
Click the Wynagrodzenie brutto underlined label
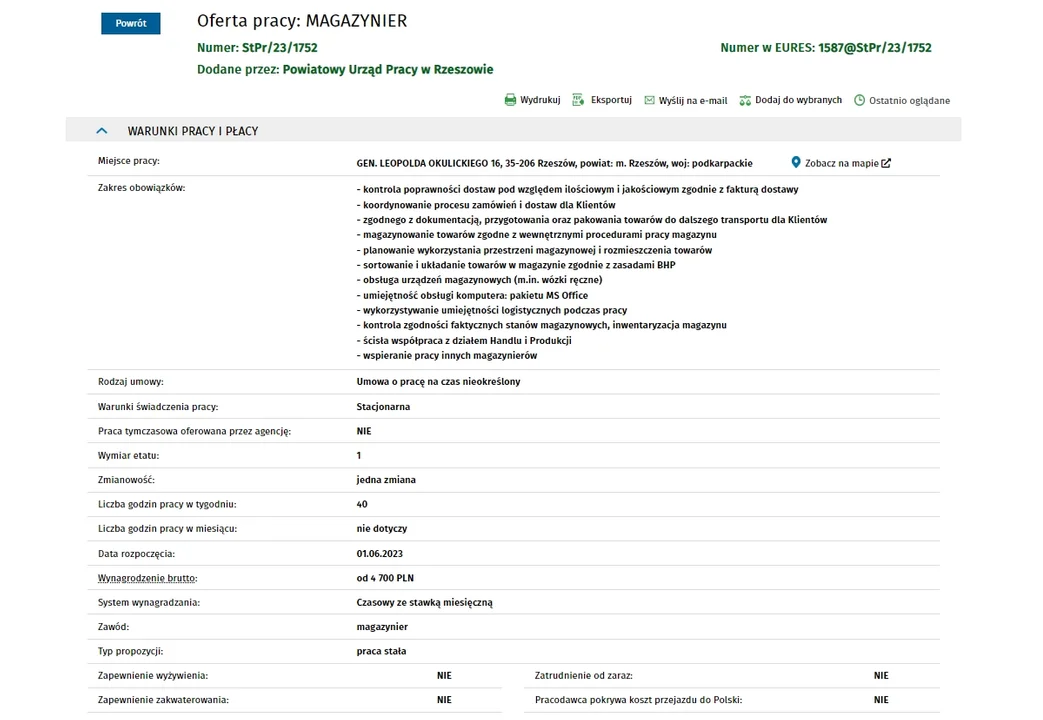click(x=148, y=578)
